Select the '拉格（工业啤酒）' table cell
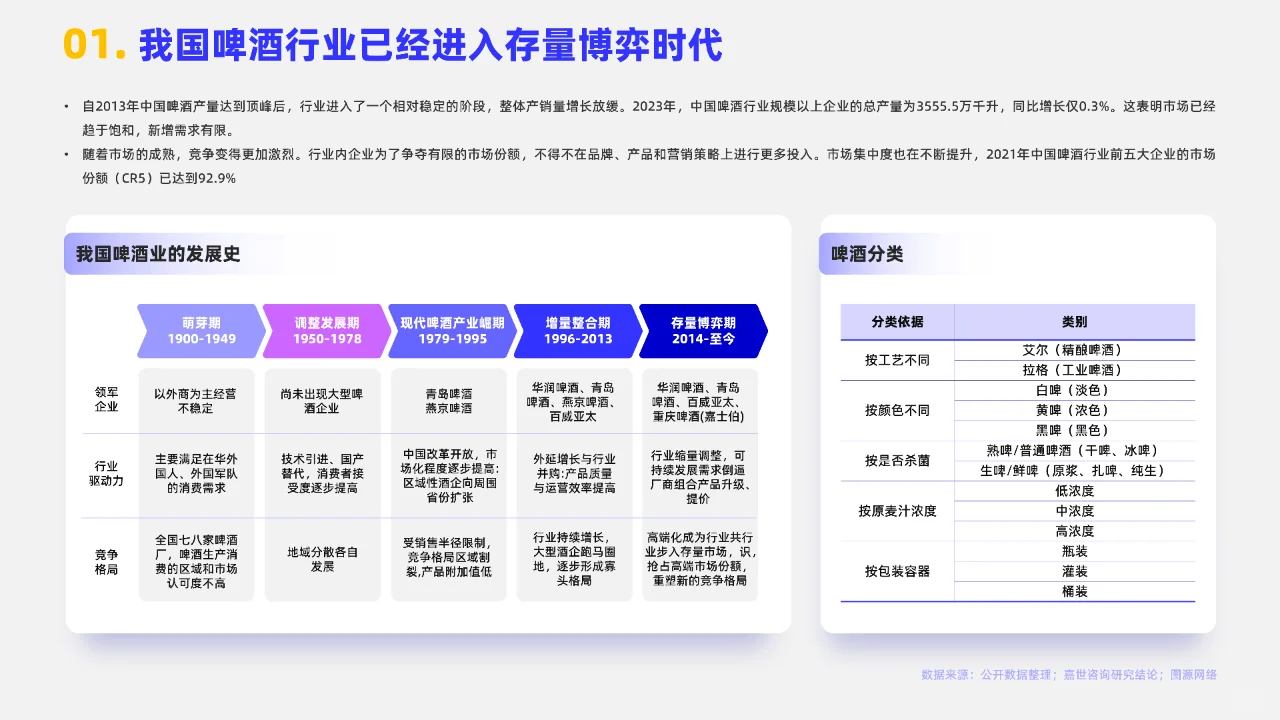The height and width of the screenshot is (720, 1280). pyautogui.click(x=1074, y=370)
